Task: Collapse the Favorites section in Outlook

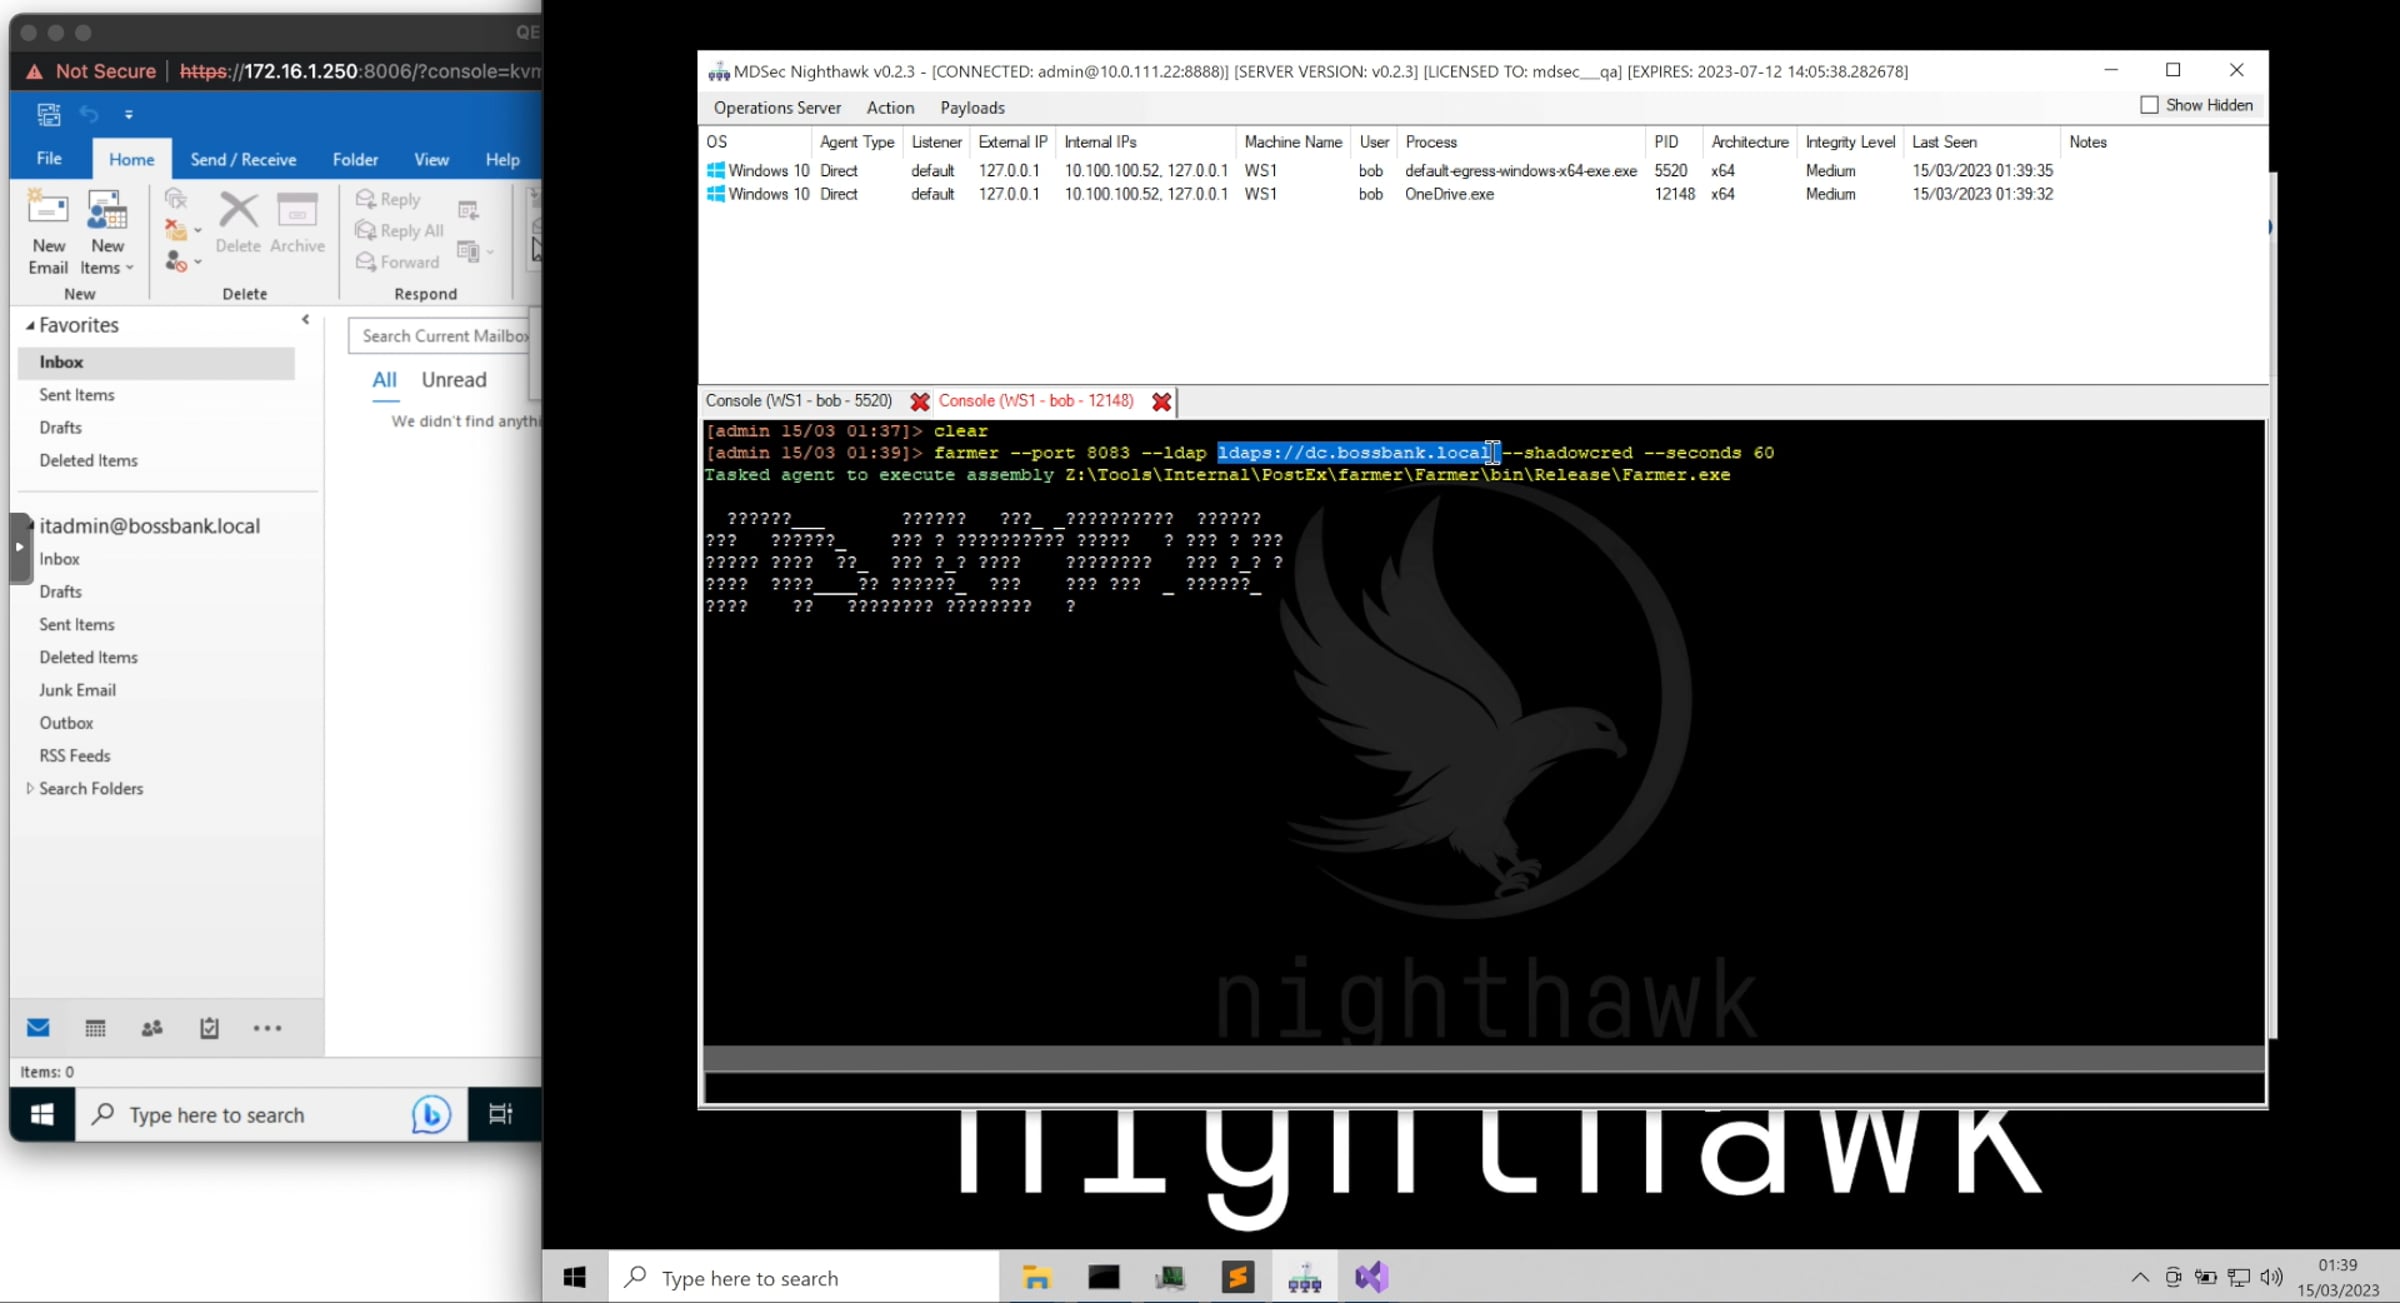Action: pyautogui.click(x=30, y=325)
